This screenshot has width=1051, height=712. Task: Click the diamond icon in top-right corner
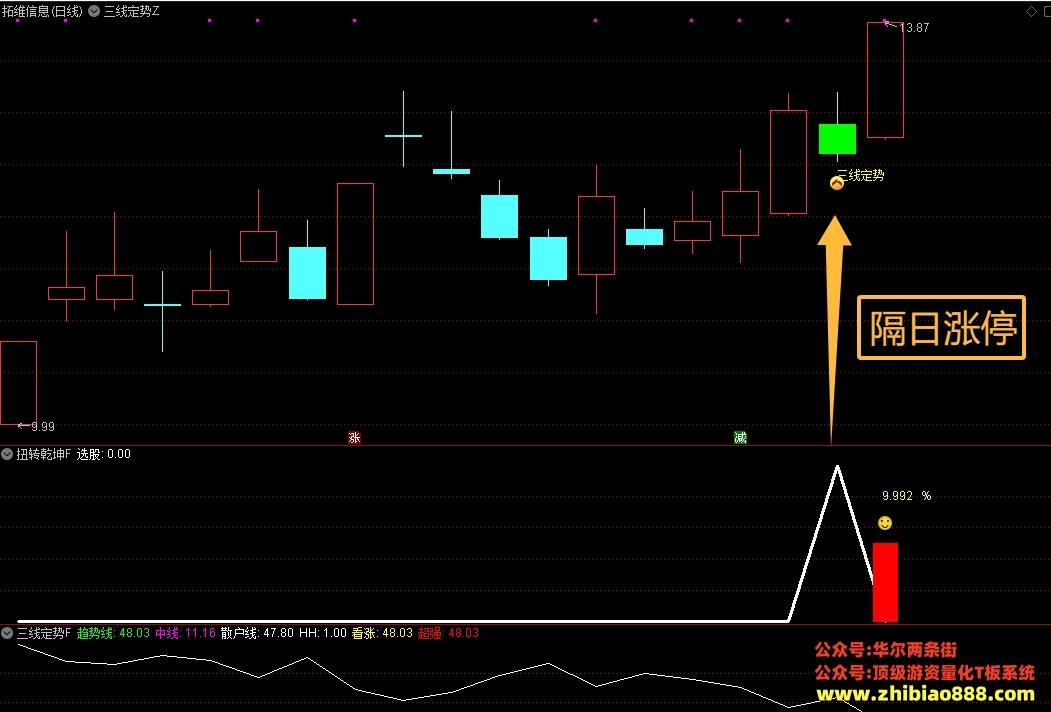(x=1031, y=11)
